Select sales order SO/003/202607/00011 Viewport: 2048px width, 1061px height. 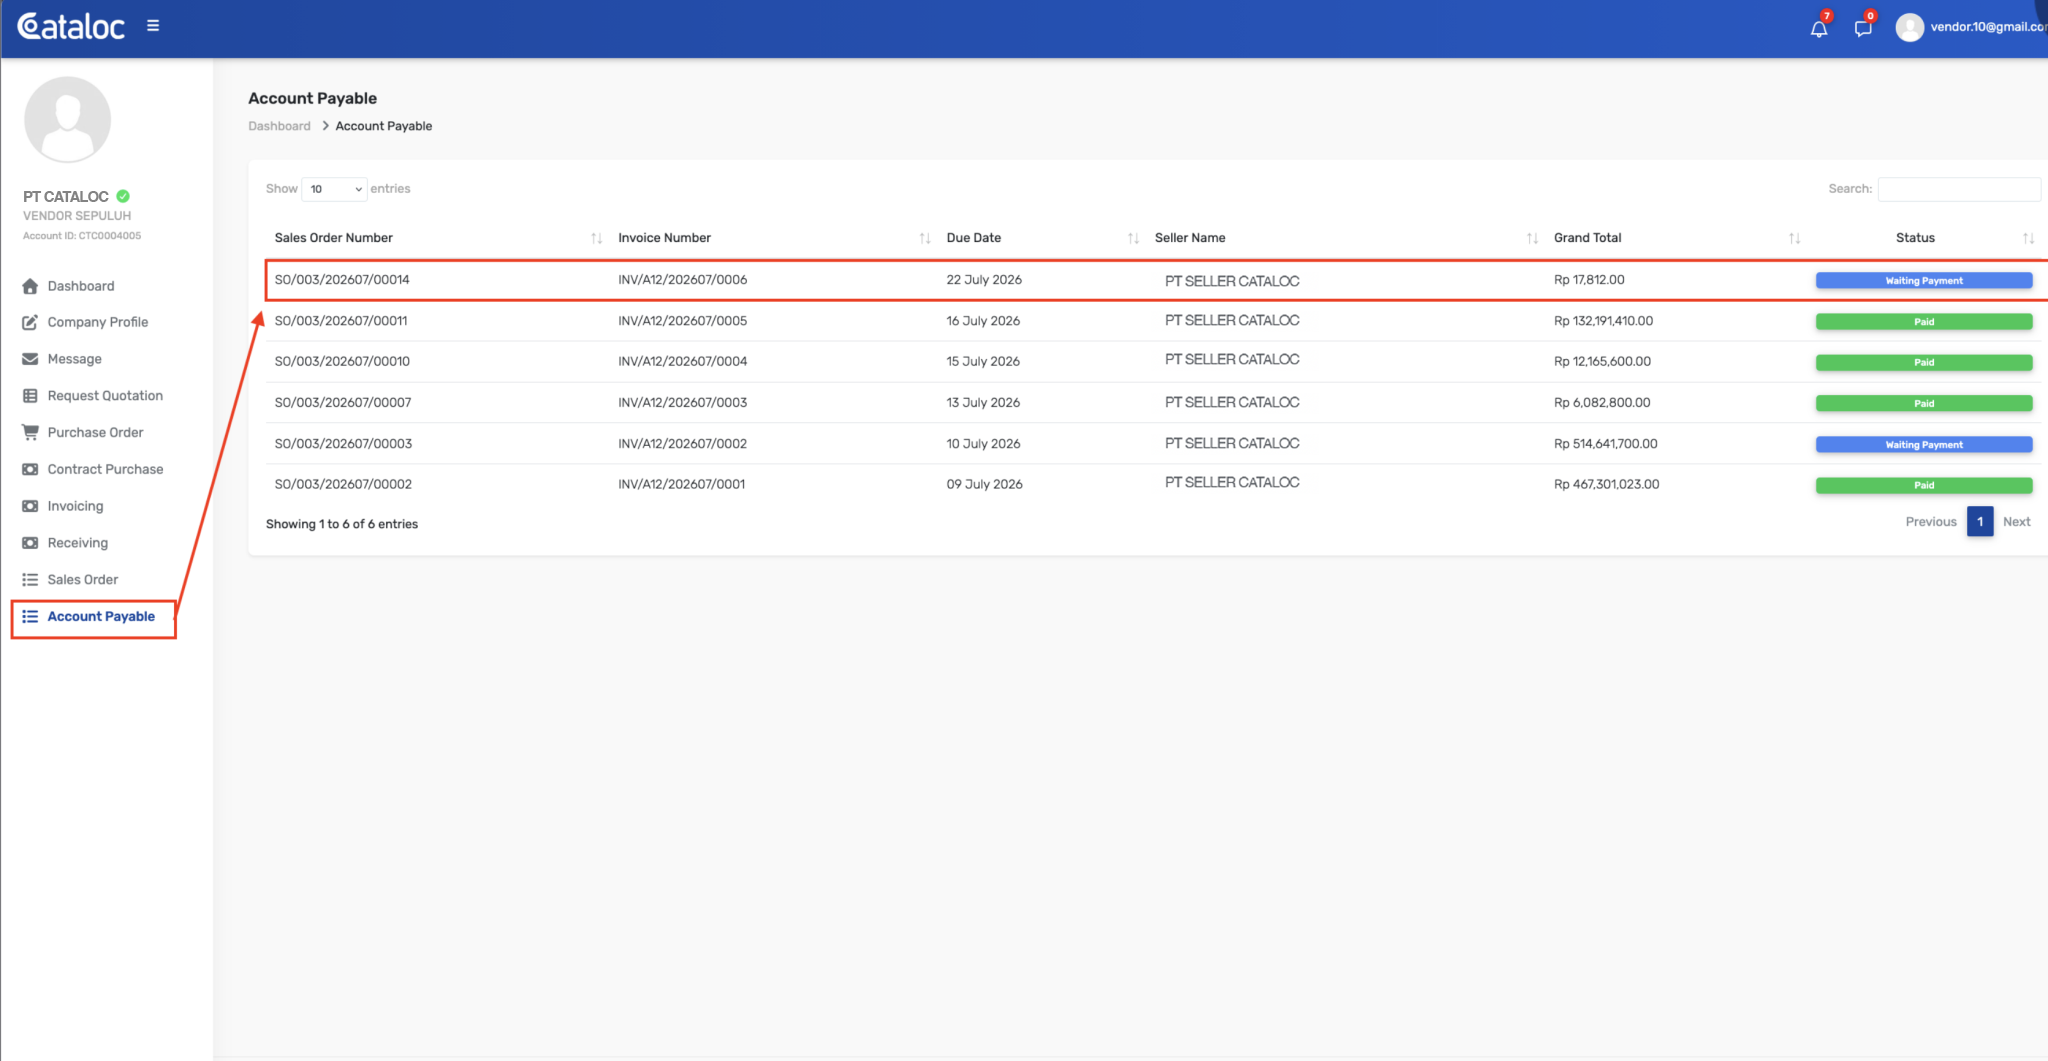(341, 321)
